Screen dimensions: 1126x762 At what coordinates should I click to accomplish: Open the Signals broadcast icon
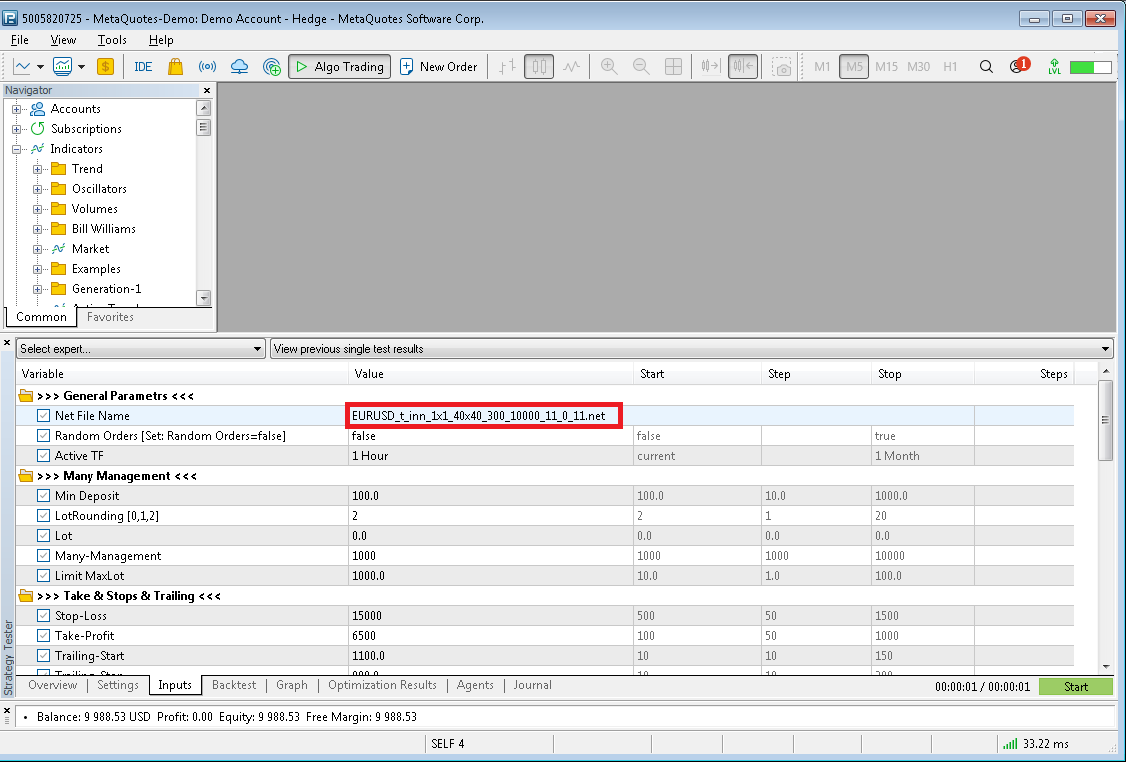coord(207,67)
